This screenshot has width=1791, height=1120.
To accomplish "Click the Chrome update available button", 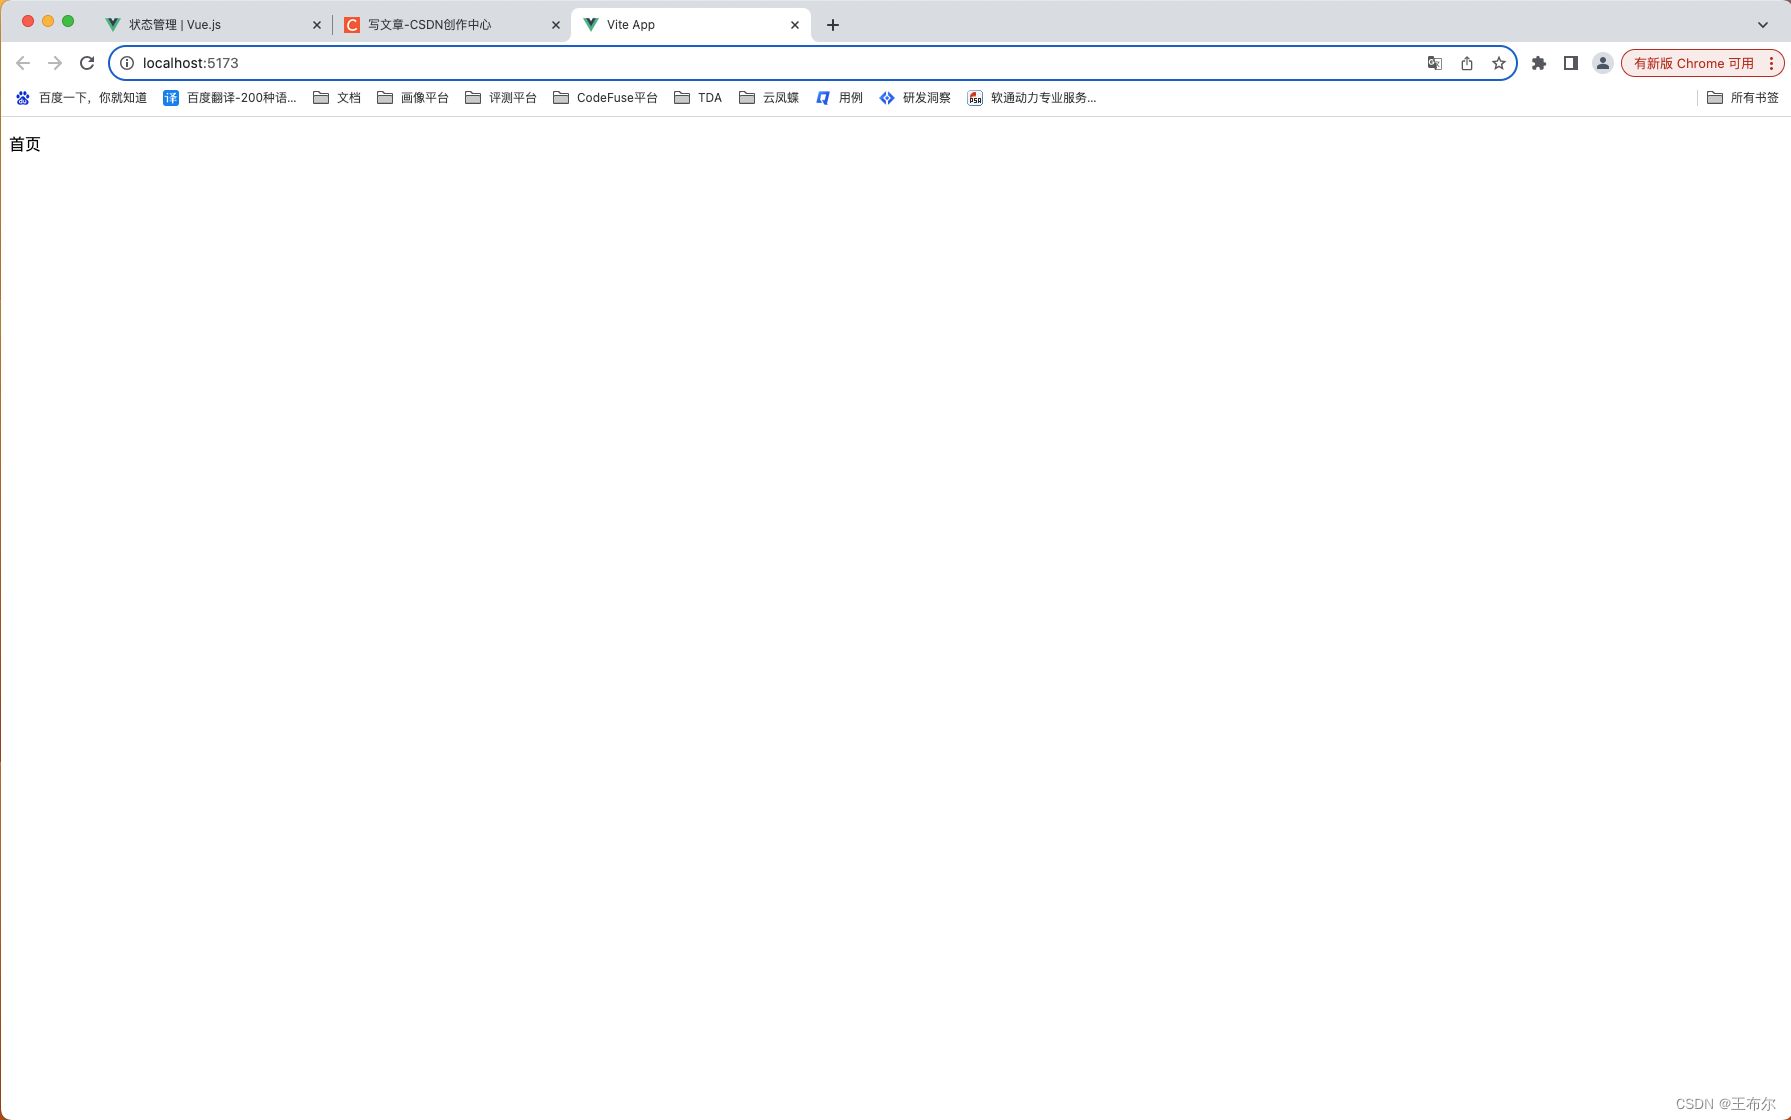I will [1693, 63].
